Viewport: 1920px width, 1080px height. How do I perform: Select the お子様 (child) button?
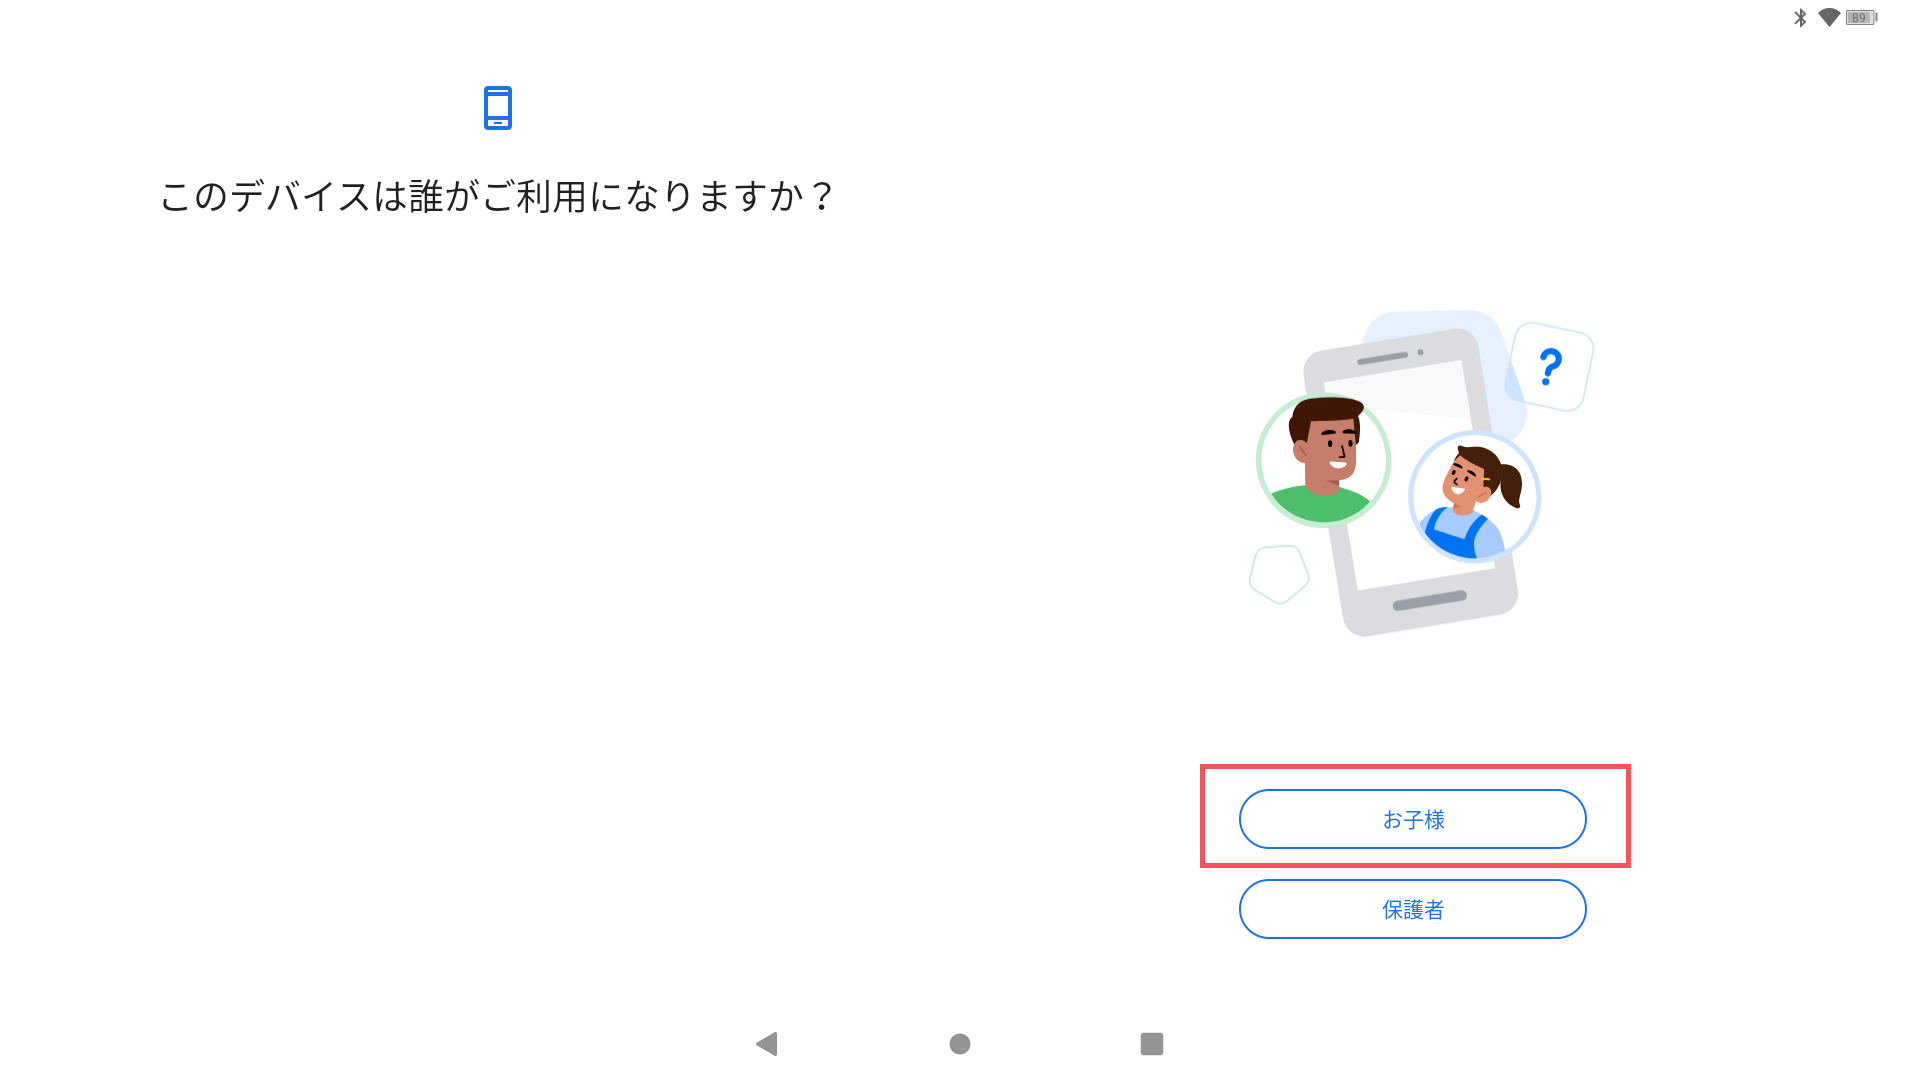1412,819
